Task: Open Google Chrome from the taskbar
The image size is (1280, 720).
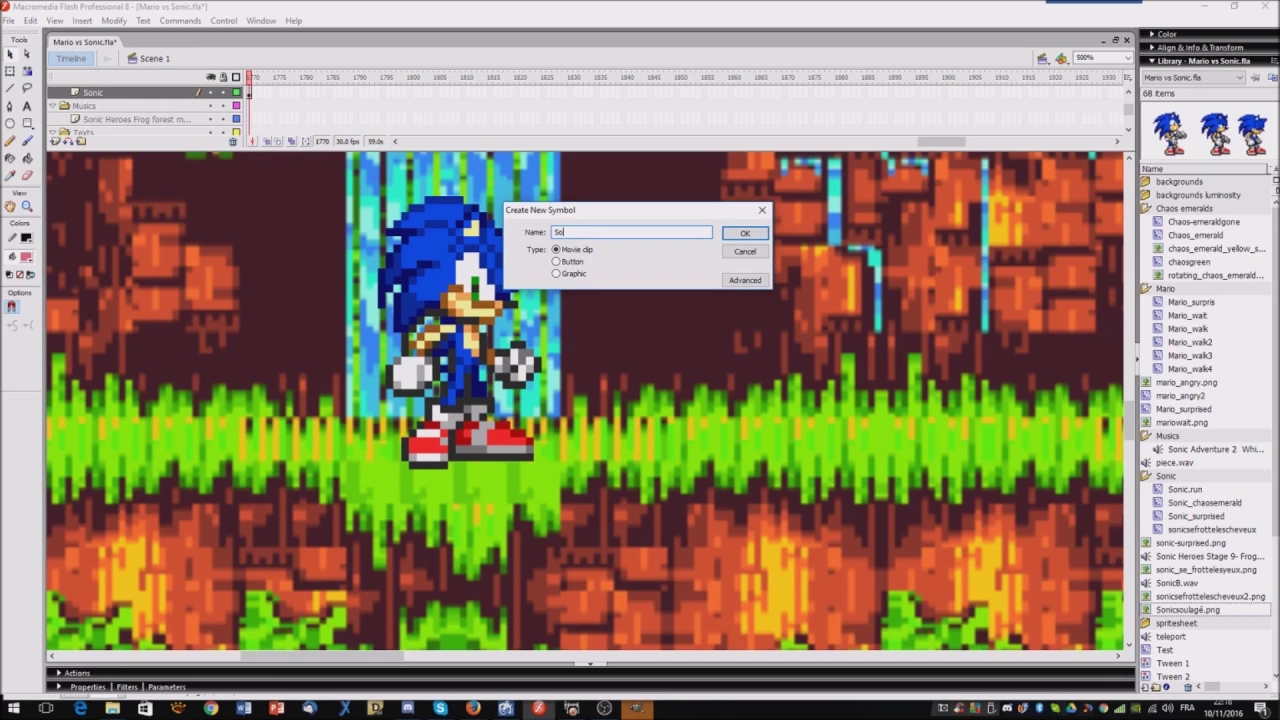Action: tap(210, 708)
